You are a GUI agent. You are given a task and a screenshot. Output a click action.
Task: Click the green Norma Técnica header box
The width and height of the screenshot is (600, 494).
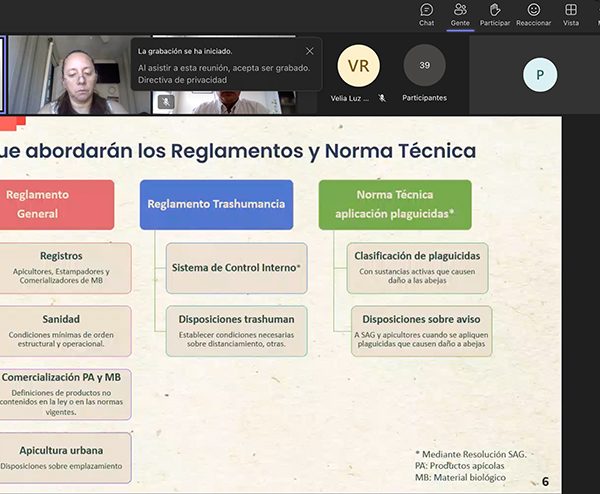[x=395, y=204]
